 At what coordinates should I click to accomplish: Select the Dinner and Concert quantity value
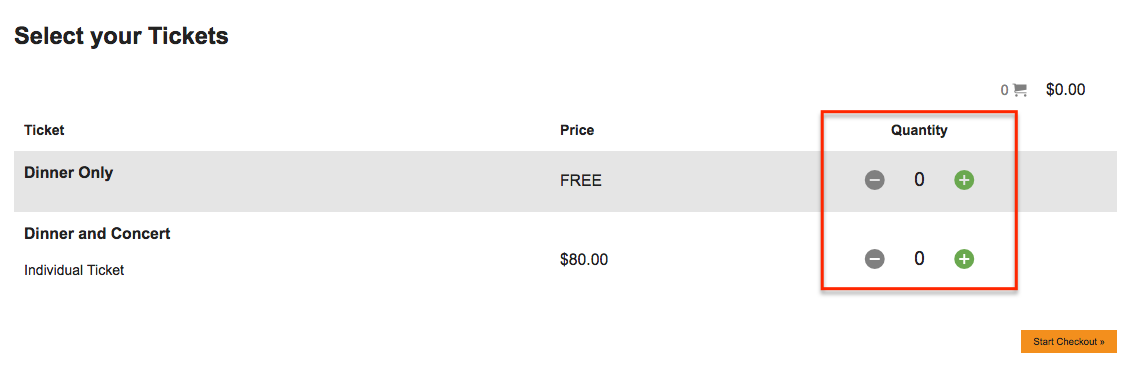tap(919, 259)
